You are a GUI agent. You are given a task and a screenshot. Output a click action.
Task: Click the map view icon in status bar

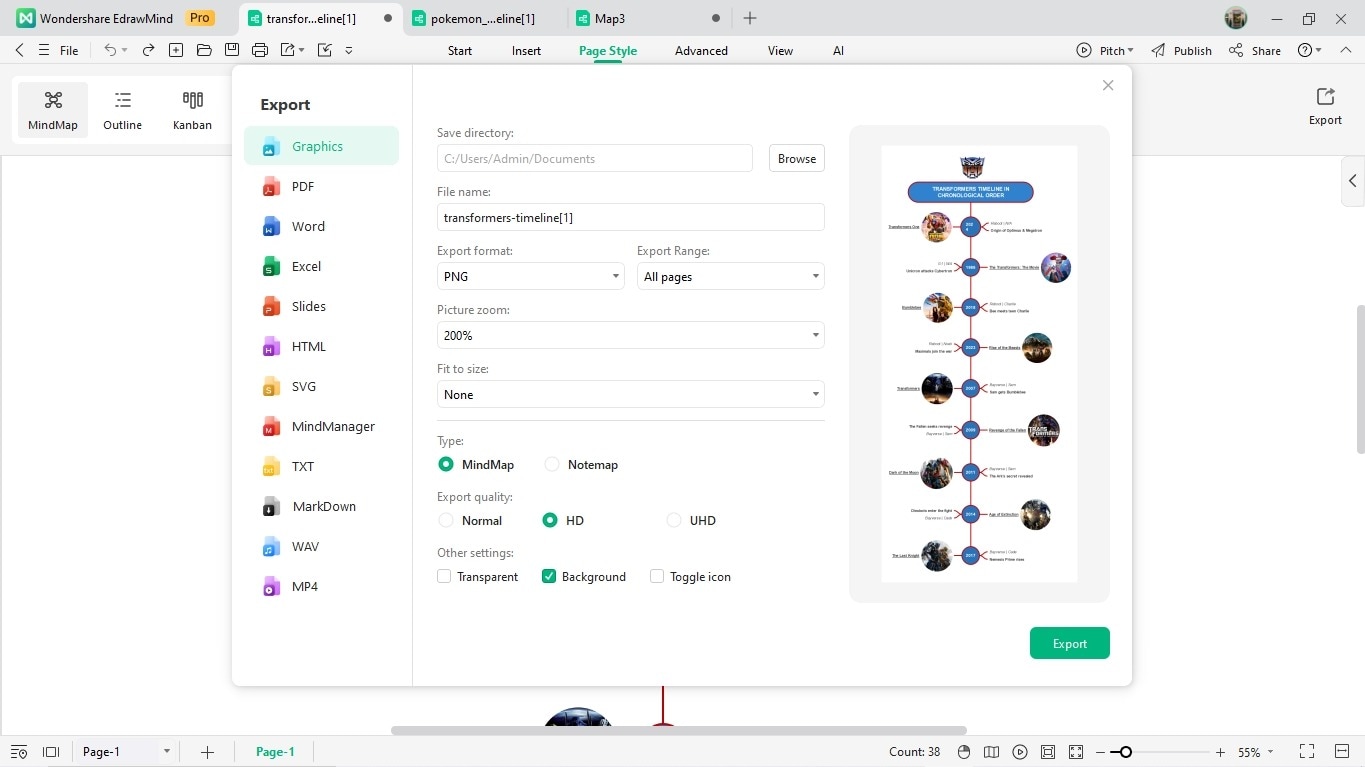pos(991,752)
